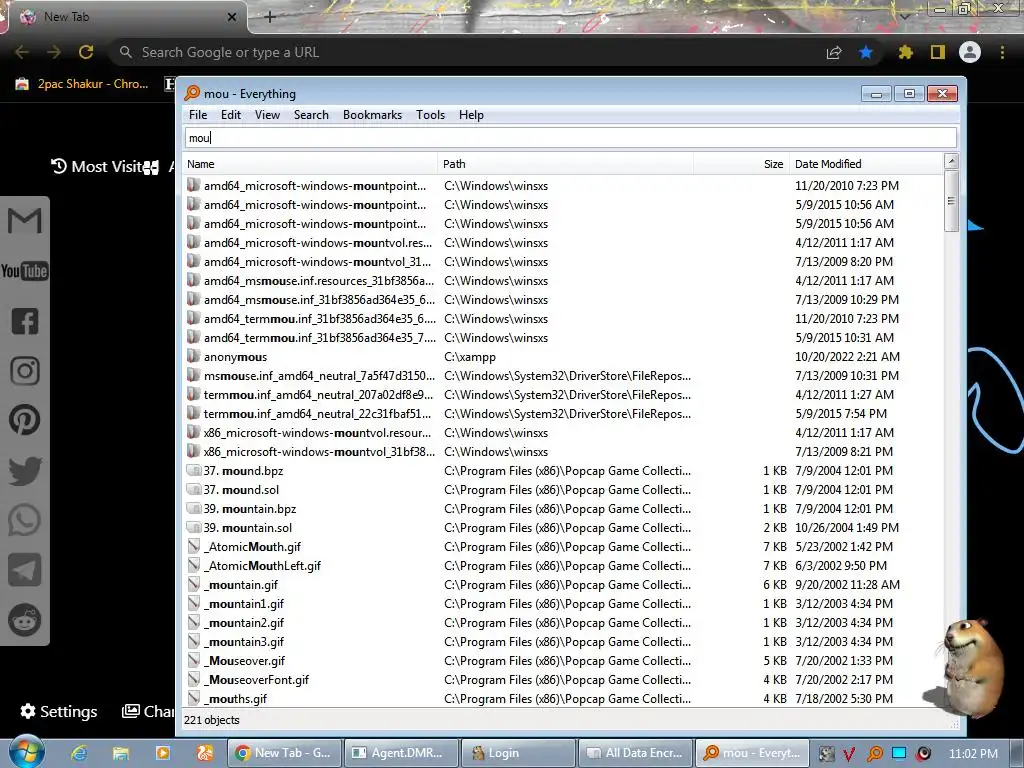
Task: Switch to Agent.DMR taskbar button
Action: pyautogui.click(x=400, y=753)
